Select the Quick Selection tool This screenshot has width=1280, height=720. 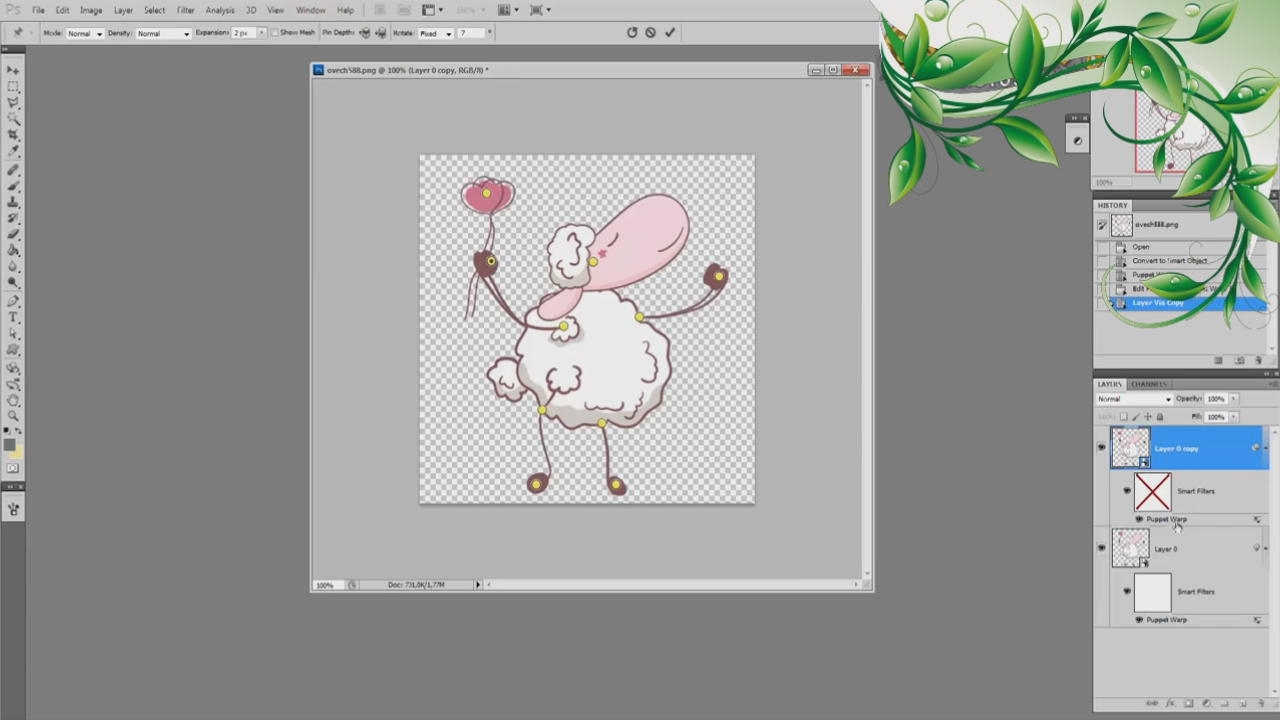click(x=13, y=119)
